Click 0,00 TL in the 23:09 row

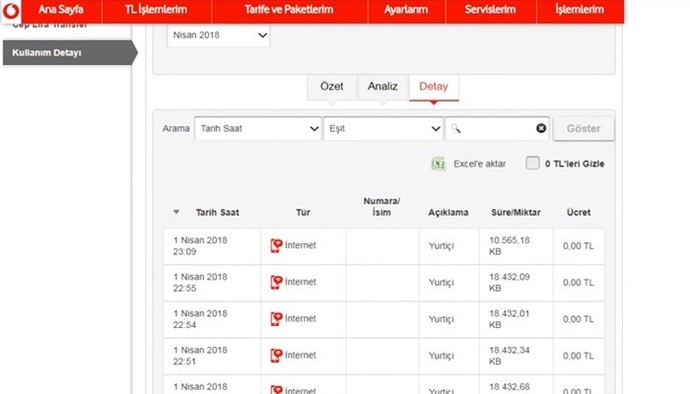tap(578, 246)
